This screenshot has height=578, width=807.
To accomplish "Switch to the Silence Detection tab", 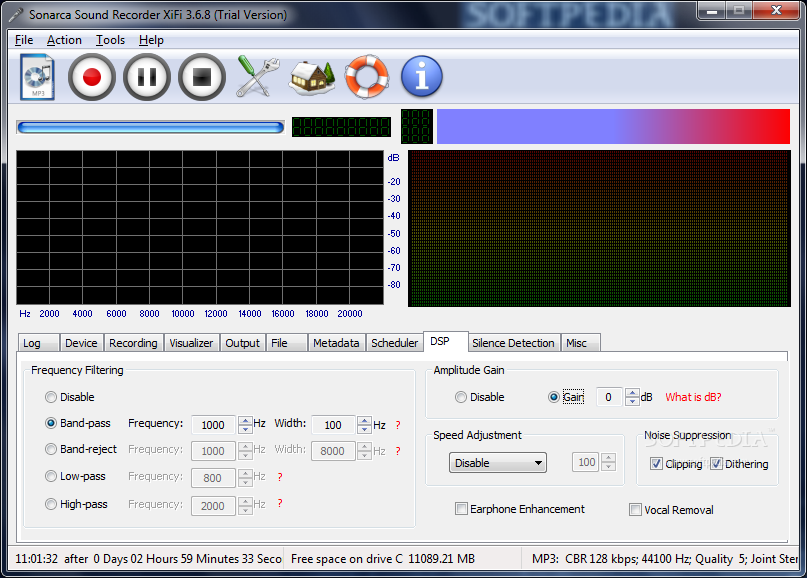I will (513, 343).
